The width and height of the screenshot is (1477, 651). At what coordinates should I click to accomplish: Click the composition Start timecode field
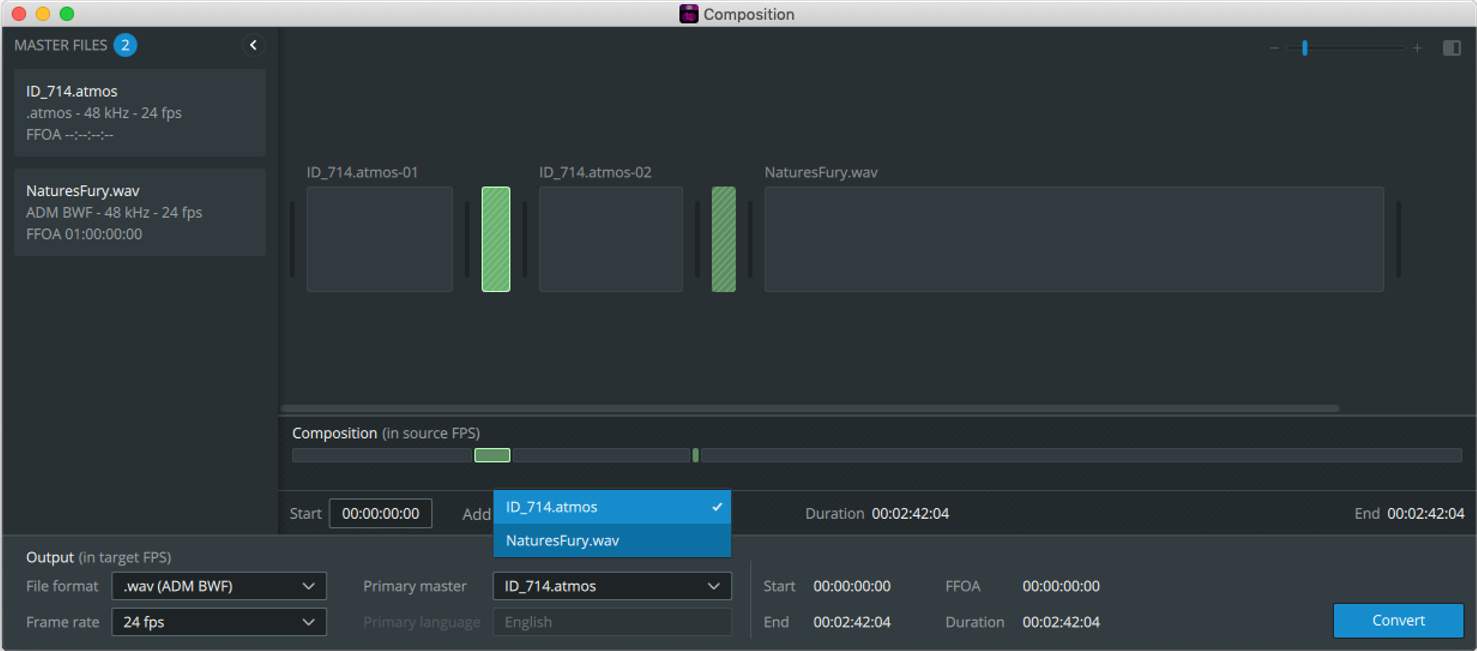tap(380, 514)
